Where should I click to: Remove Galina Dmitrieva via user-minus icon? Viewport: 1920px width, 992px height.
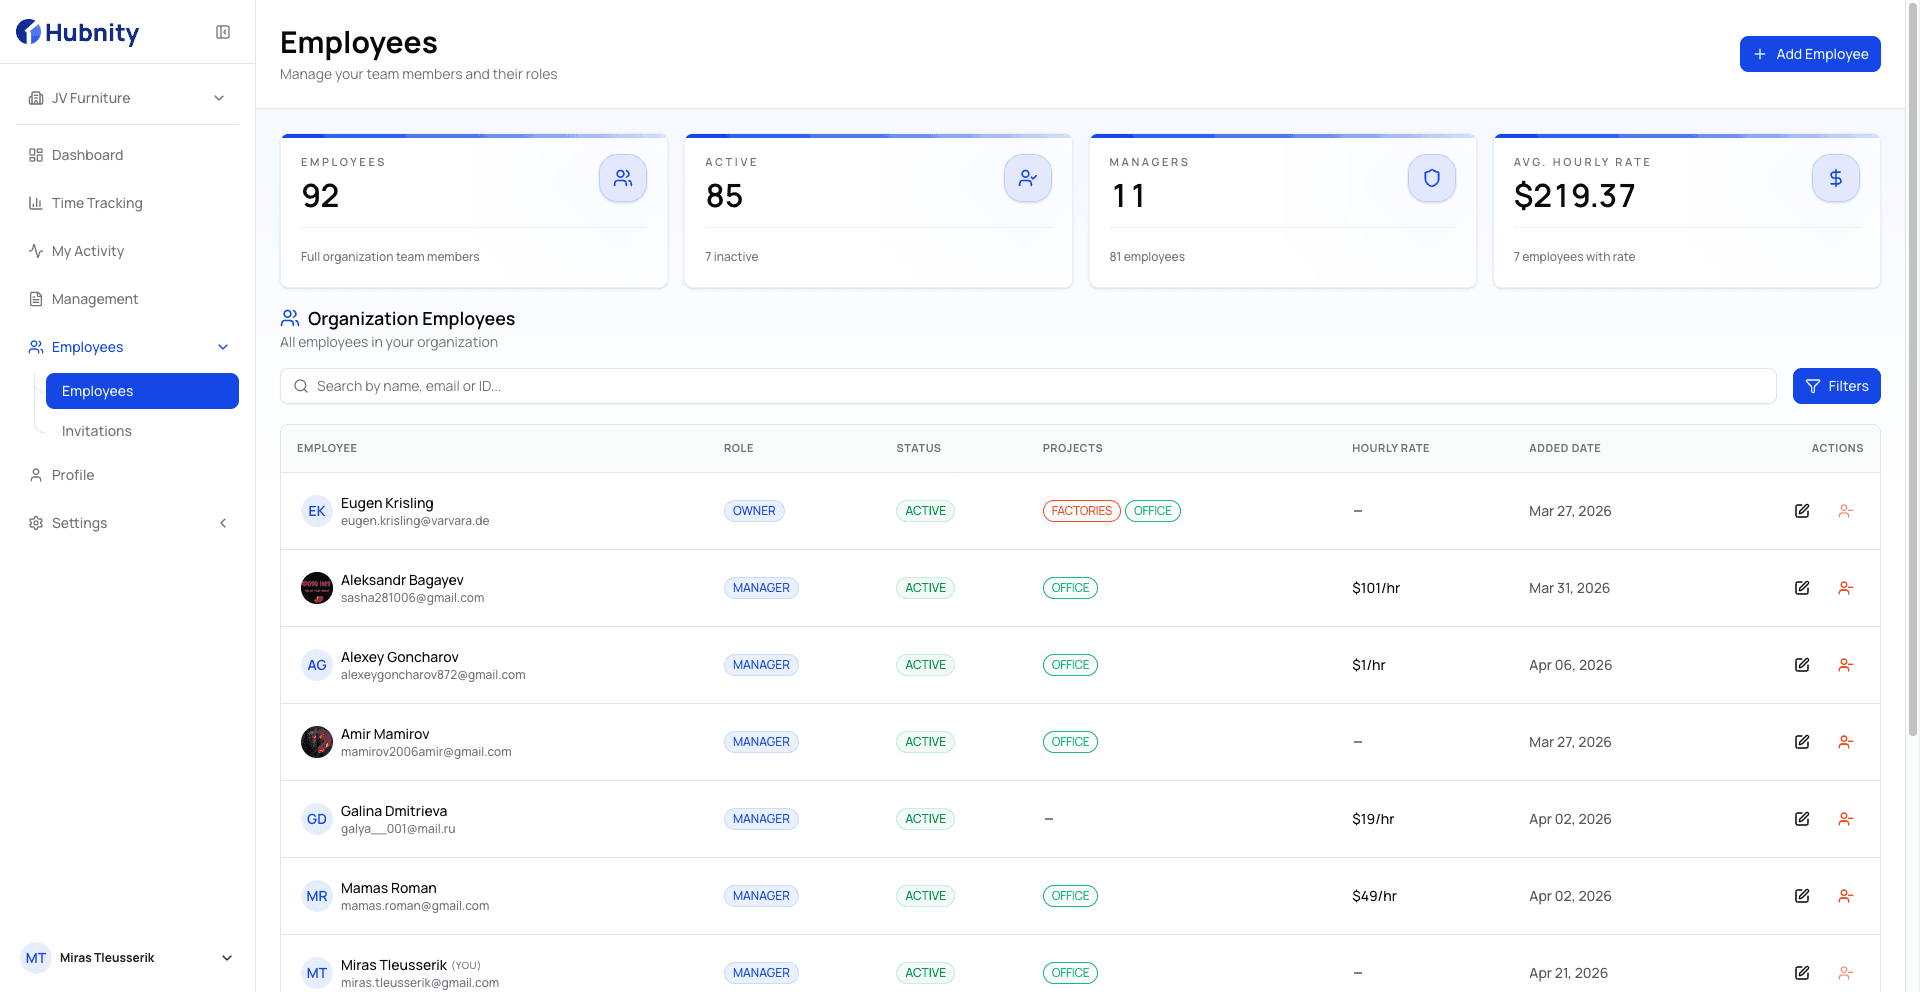(x=1846, y=819)
